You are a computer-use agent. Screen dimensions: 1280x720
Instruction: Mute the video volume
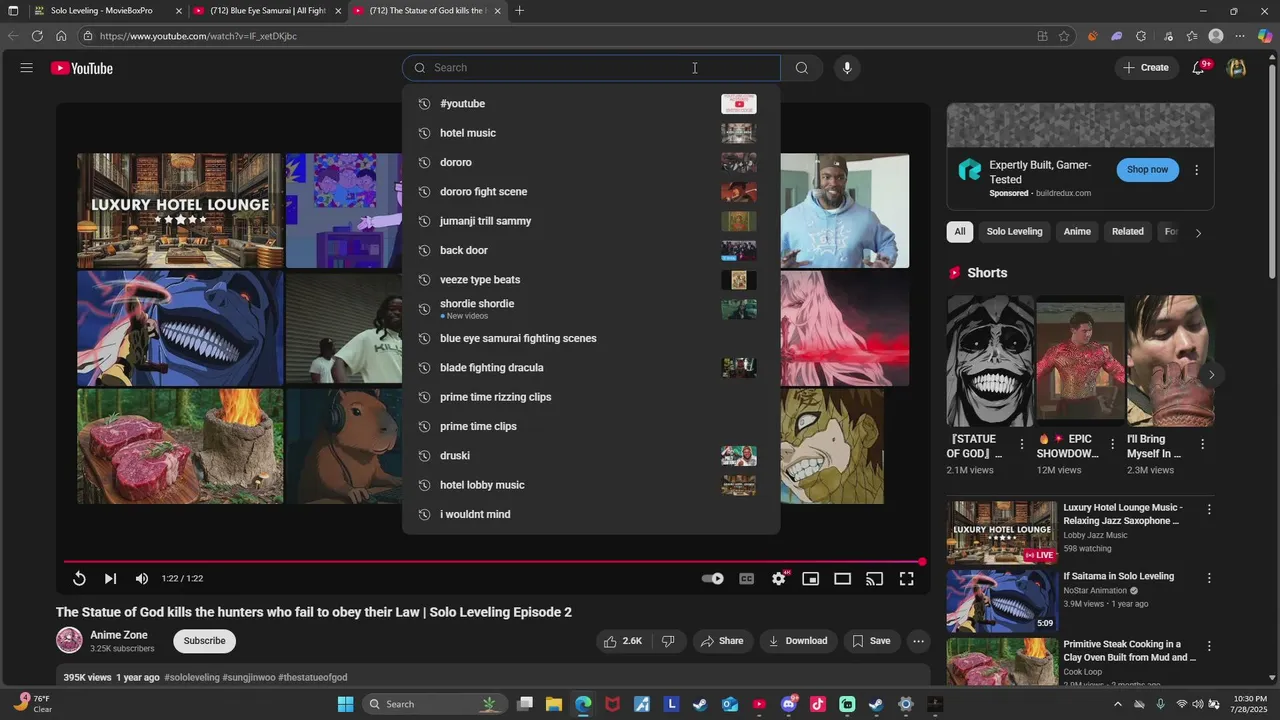pyautogui.click(x=142, y=578)
